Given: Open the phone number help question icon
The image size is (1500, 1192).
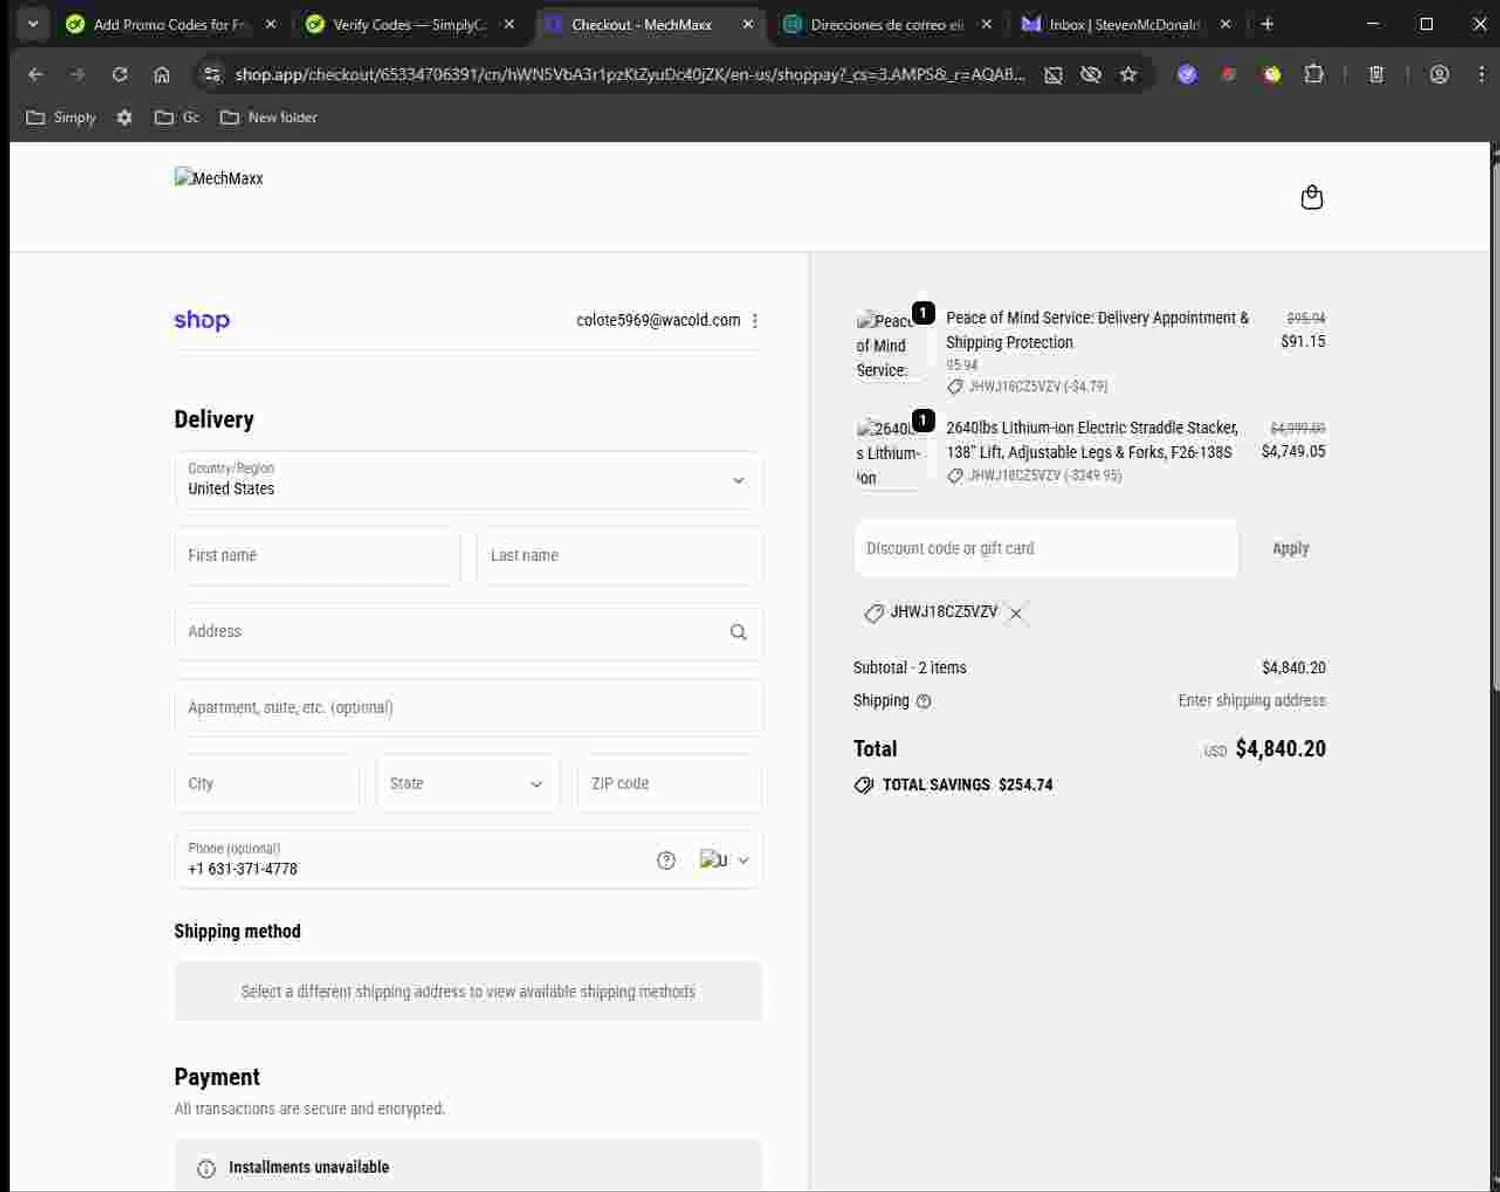Looking at the screenshot, I should [666, 860].
